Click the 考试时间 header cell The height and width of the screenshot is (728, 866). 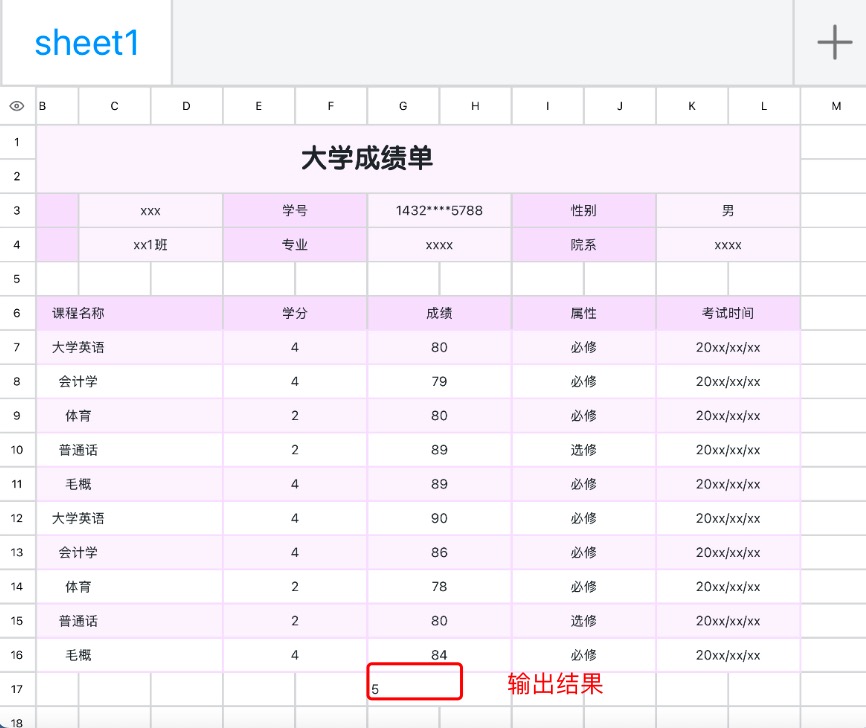point(728,313)
